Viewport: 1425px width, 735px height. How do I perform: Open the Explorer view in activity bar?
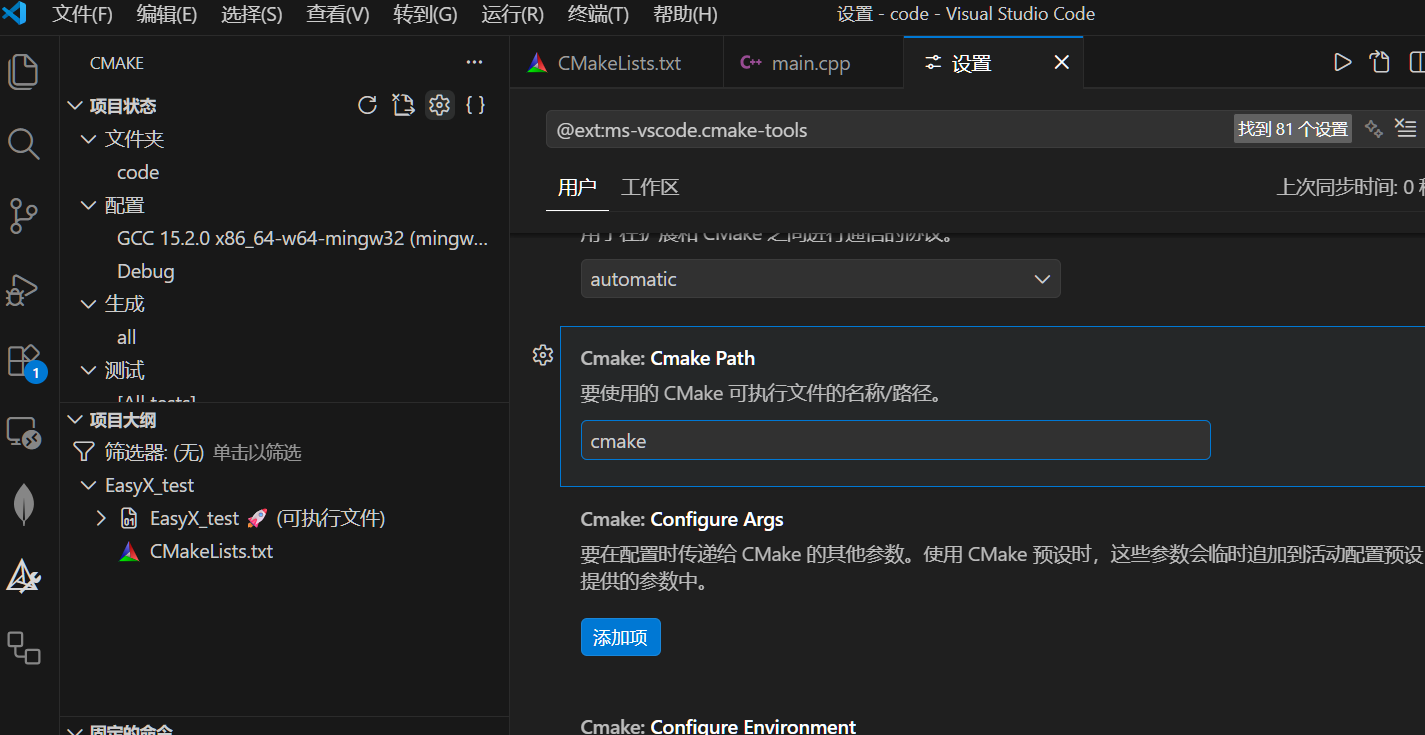point(23,71)
